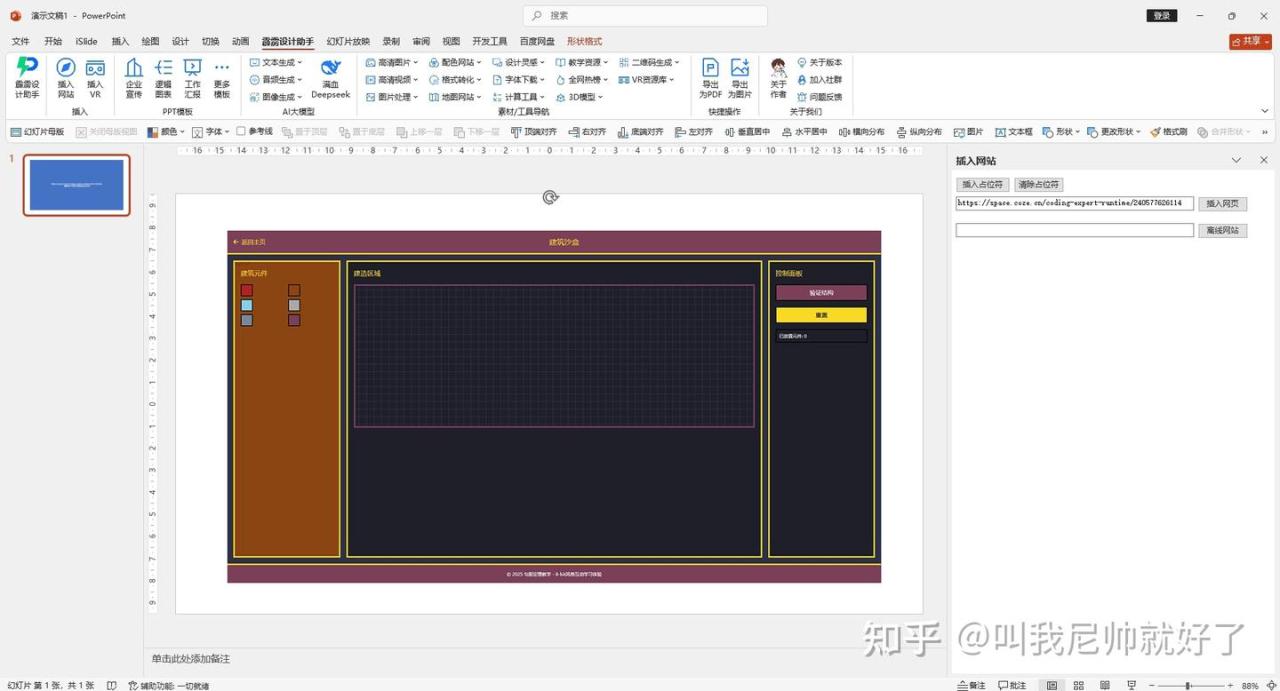1280x691 pixels.
Task: Click the 插入占位符 button
Action: [x=982, y=185]
